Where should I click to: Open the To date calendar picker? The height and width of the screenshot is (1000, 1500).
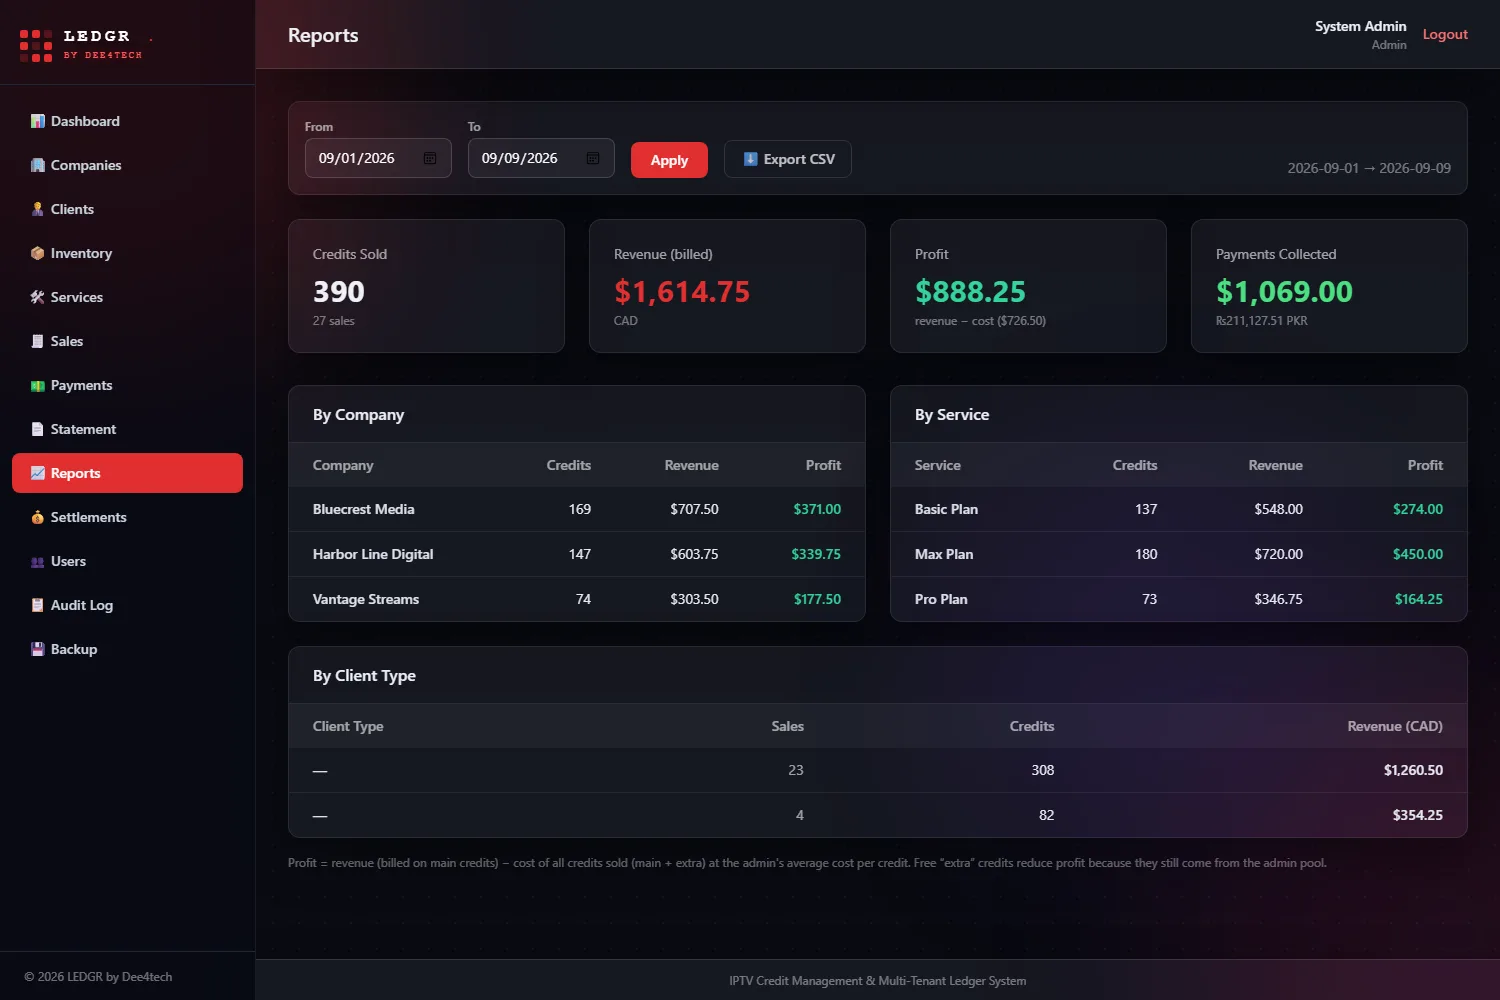click(593, 158)
